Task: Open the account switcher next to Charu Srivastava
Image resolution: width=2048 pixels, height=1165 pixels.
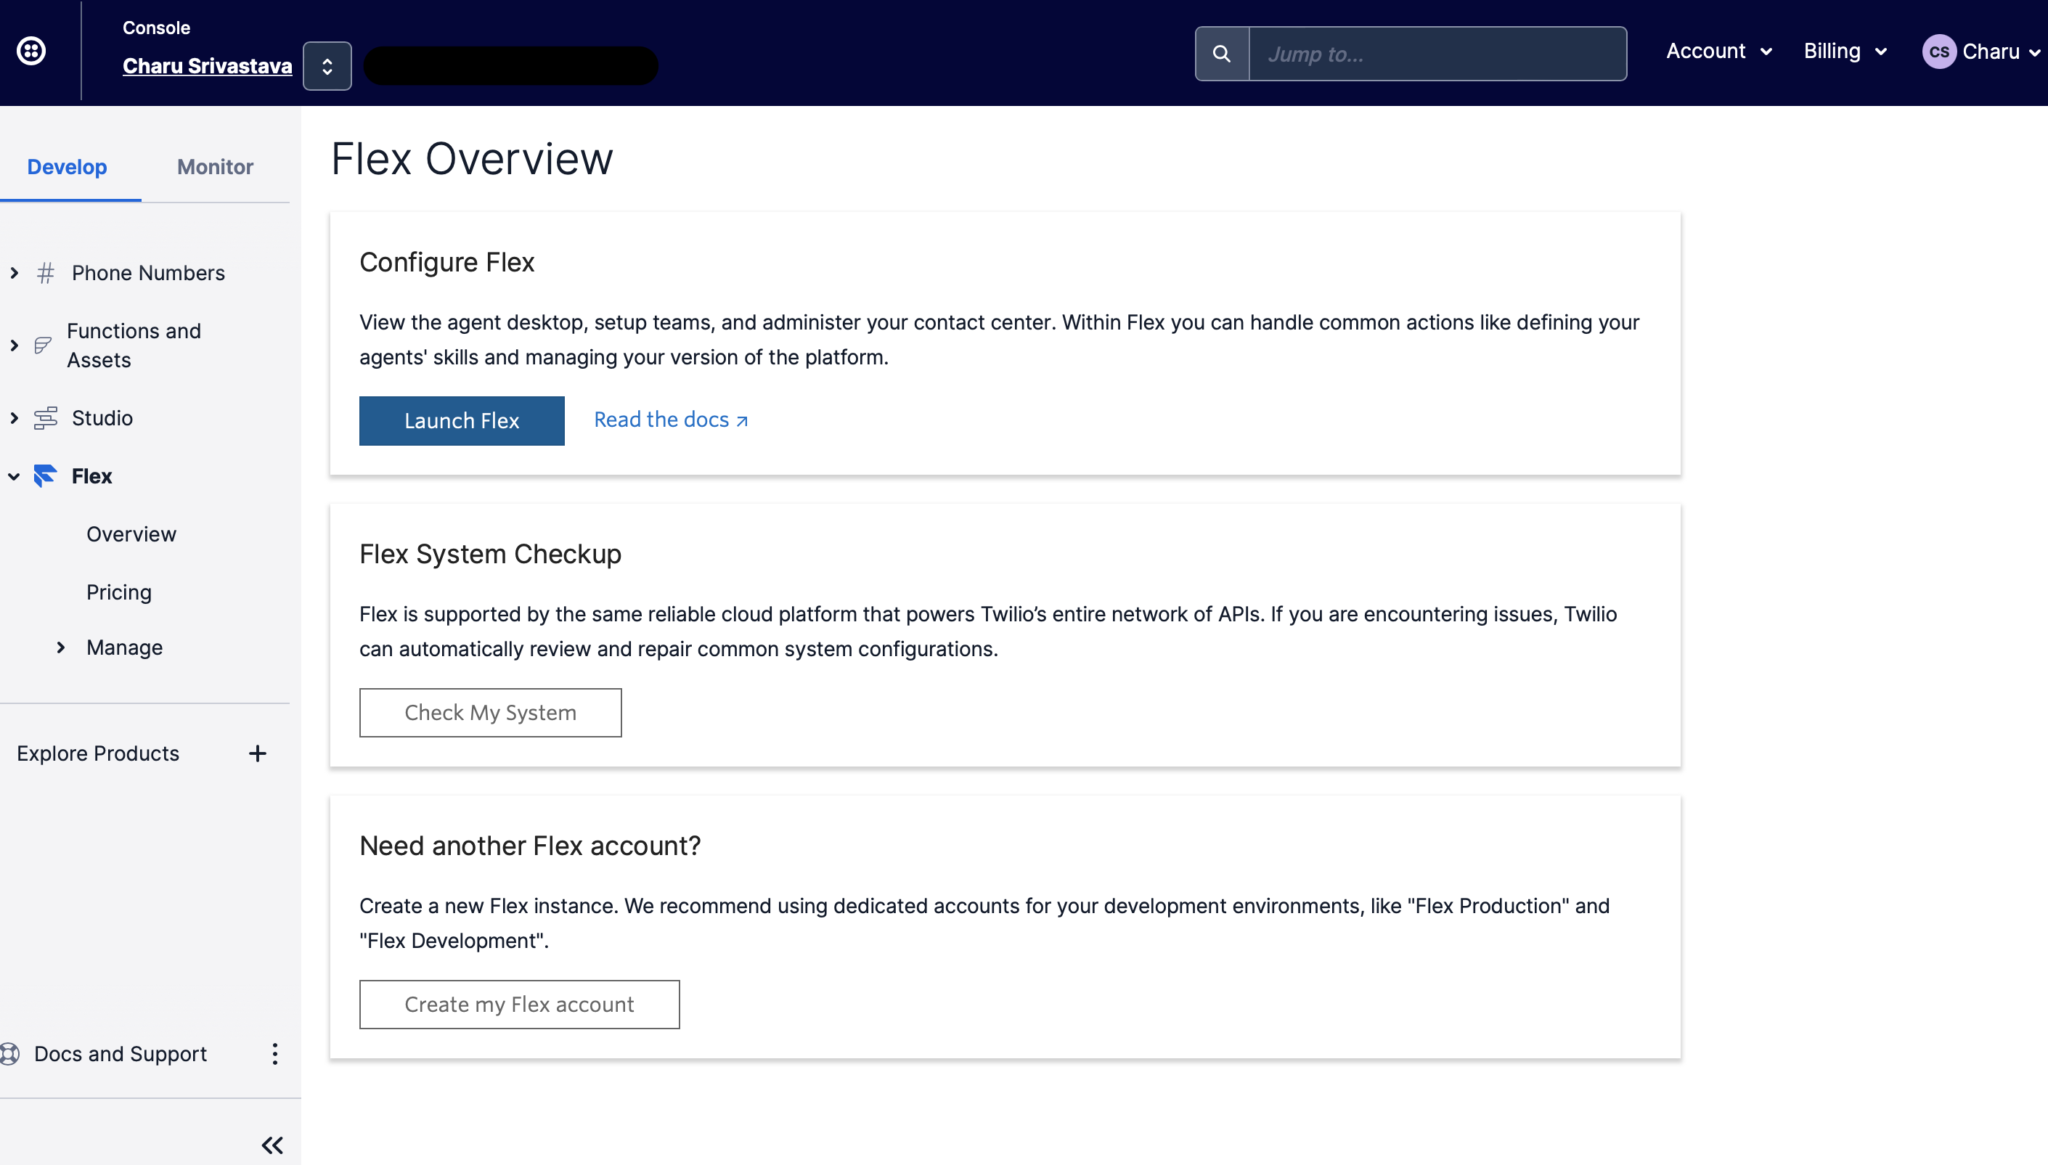Action: pyautogui.click(x=327, y=65)
